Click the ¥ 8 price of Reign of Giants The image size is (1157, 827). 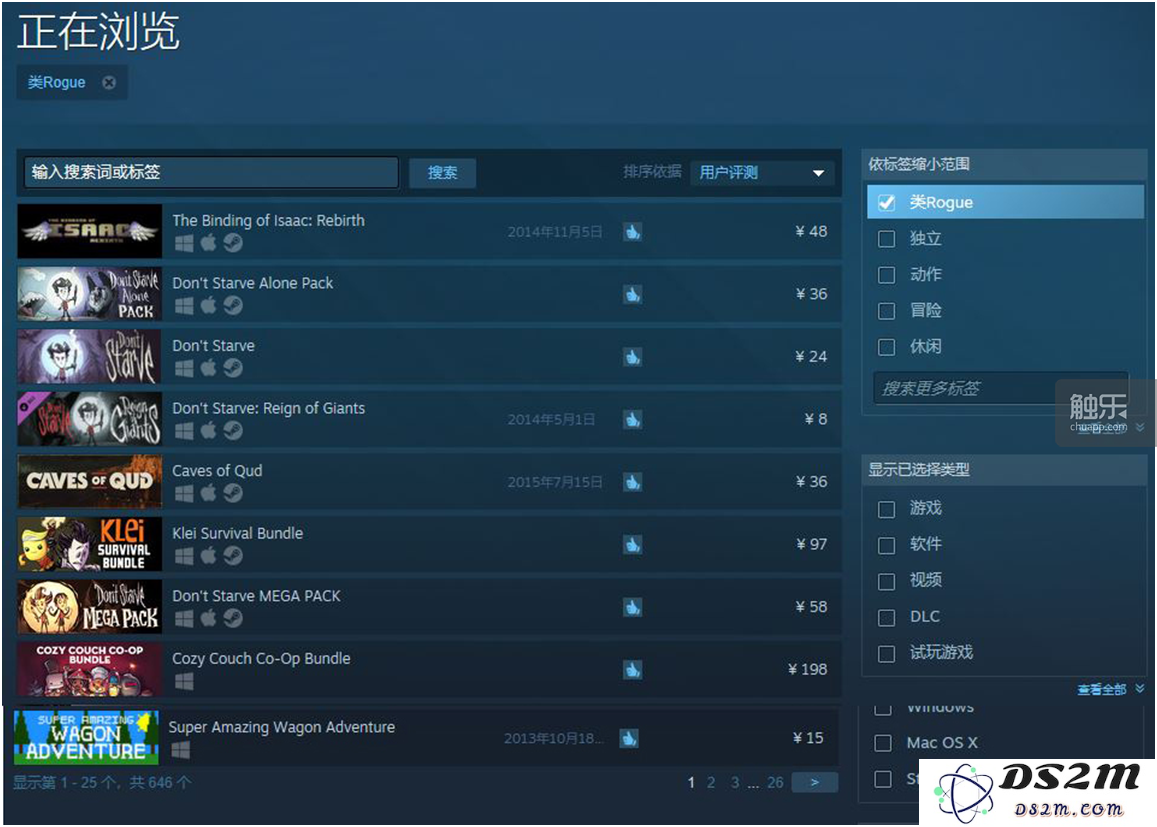point(815,419)
